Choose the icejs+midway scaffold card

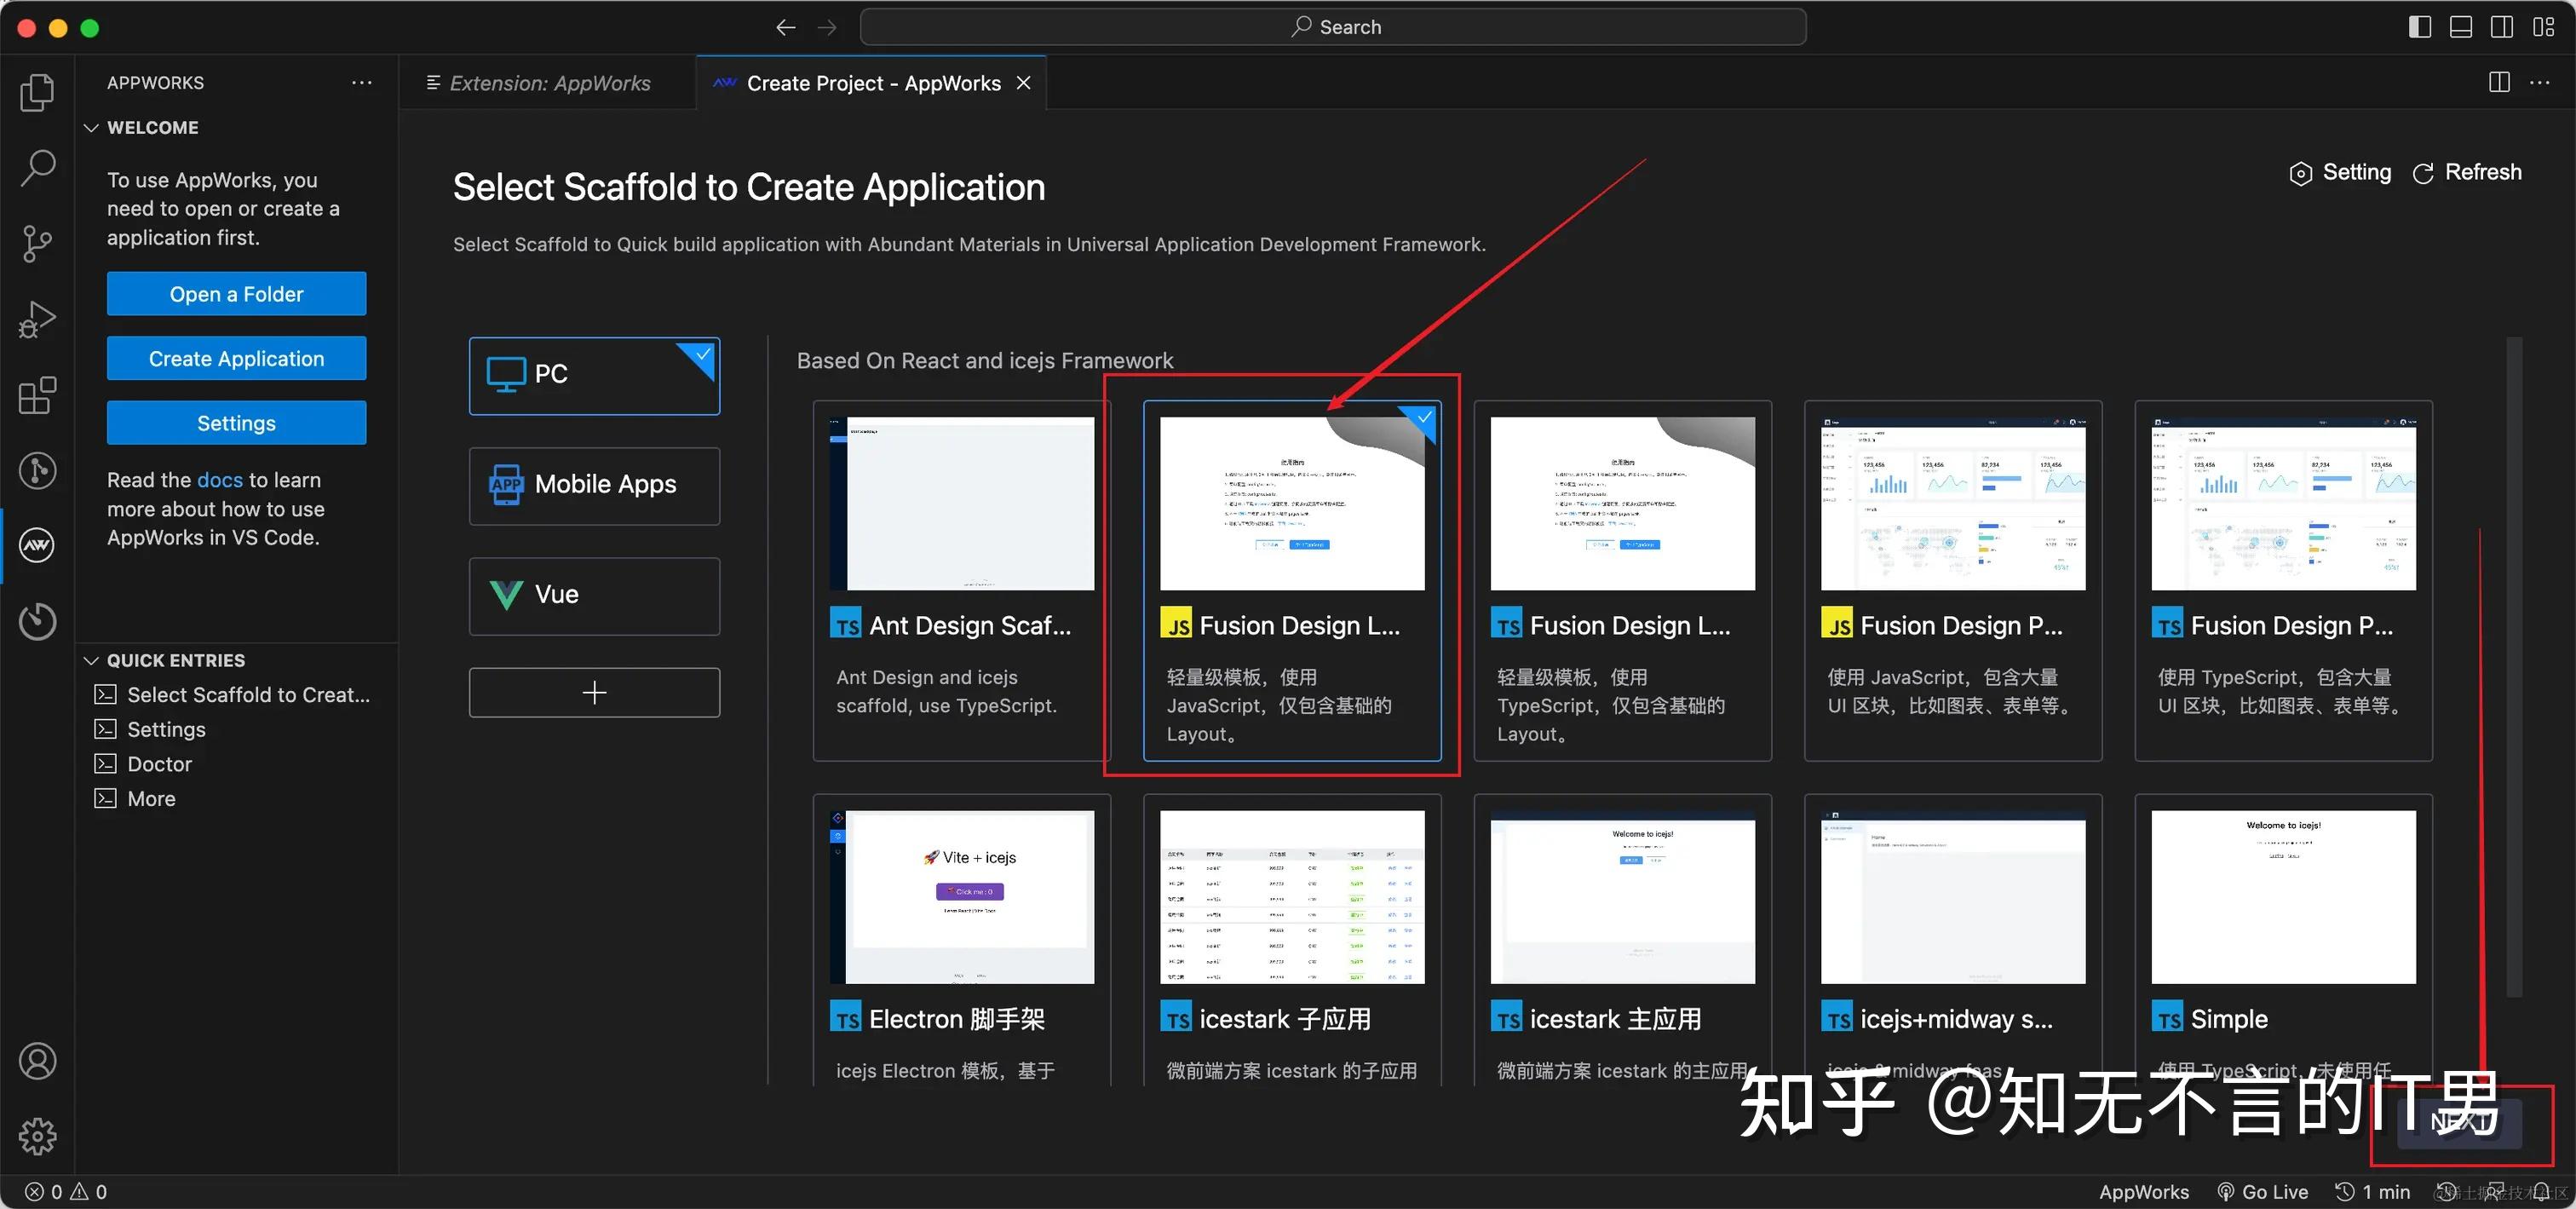coord(1953,940)
